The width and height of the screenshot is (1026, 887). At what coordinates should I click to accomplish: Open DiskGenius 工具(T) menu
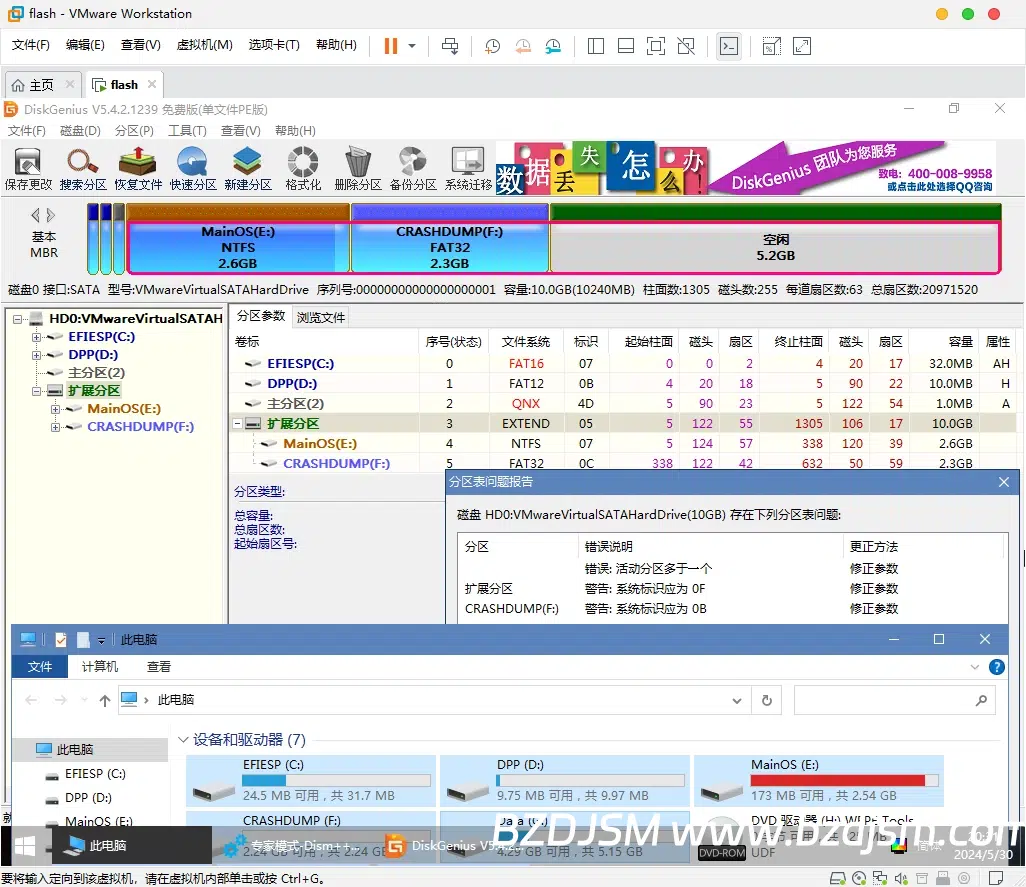pos(187,131)
